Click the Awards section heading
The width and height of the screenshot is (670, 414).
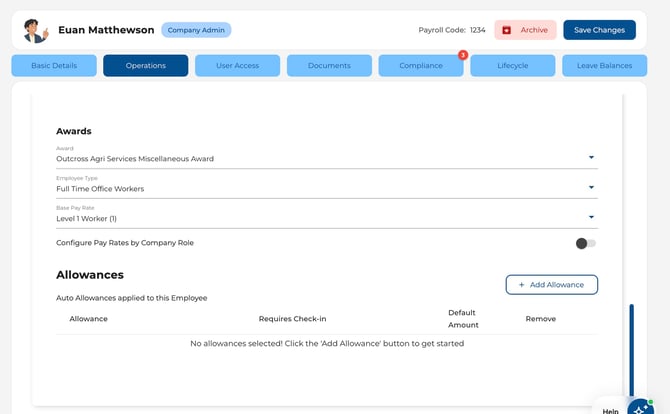click(73, 131)
